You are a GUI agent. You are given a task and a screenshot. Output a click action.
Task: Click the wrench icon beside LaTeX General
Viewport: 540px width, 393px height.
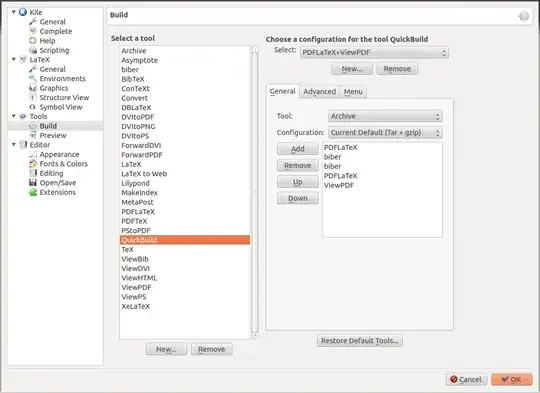pyautogui.click(x=33, y=69)
